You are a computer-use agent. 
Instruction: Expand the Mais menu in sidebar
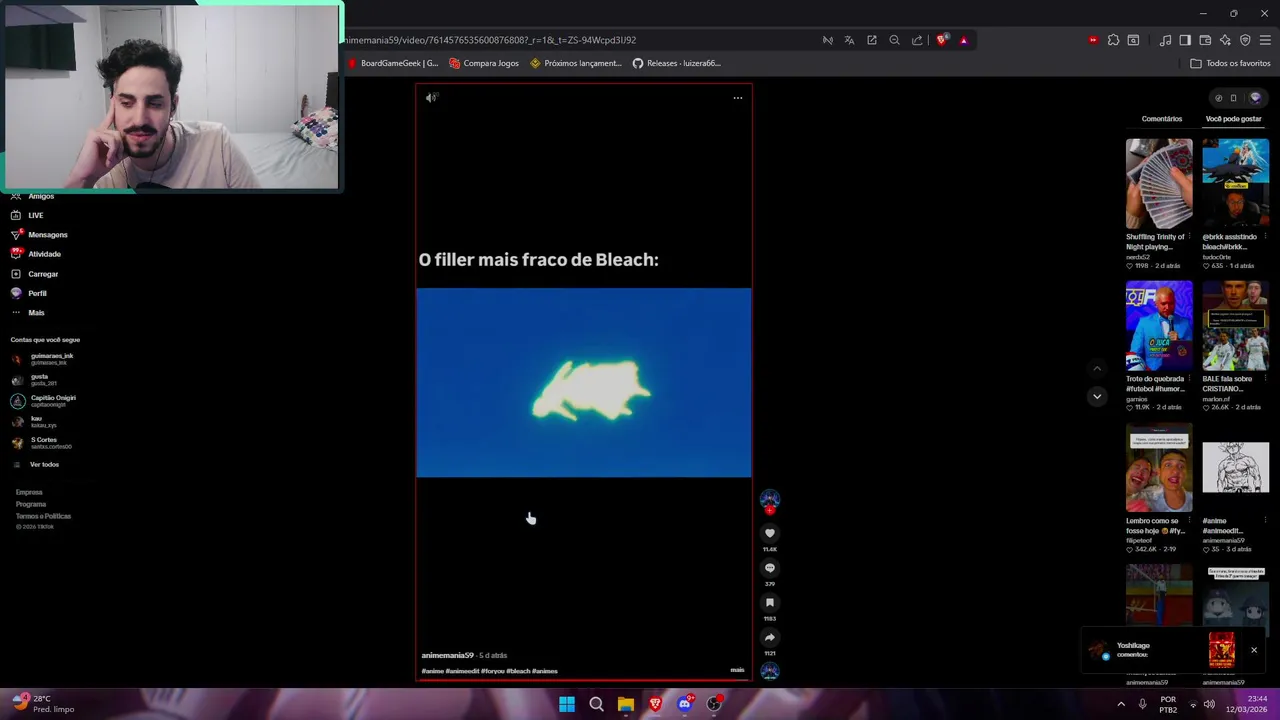pyautogui.click(x=28, y=313)
